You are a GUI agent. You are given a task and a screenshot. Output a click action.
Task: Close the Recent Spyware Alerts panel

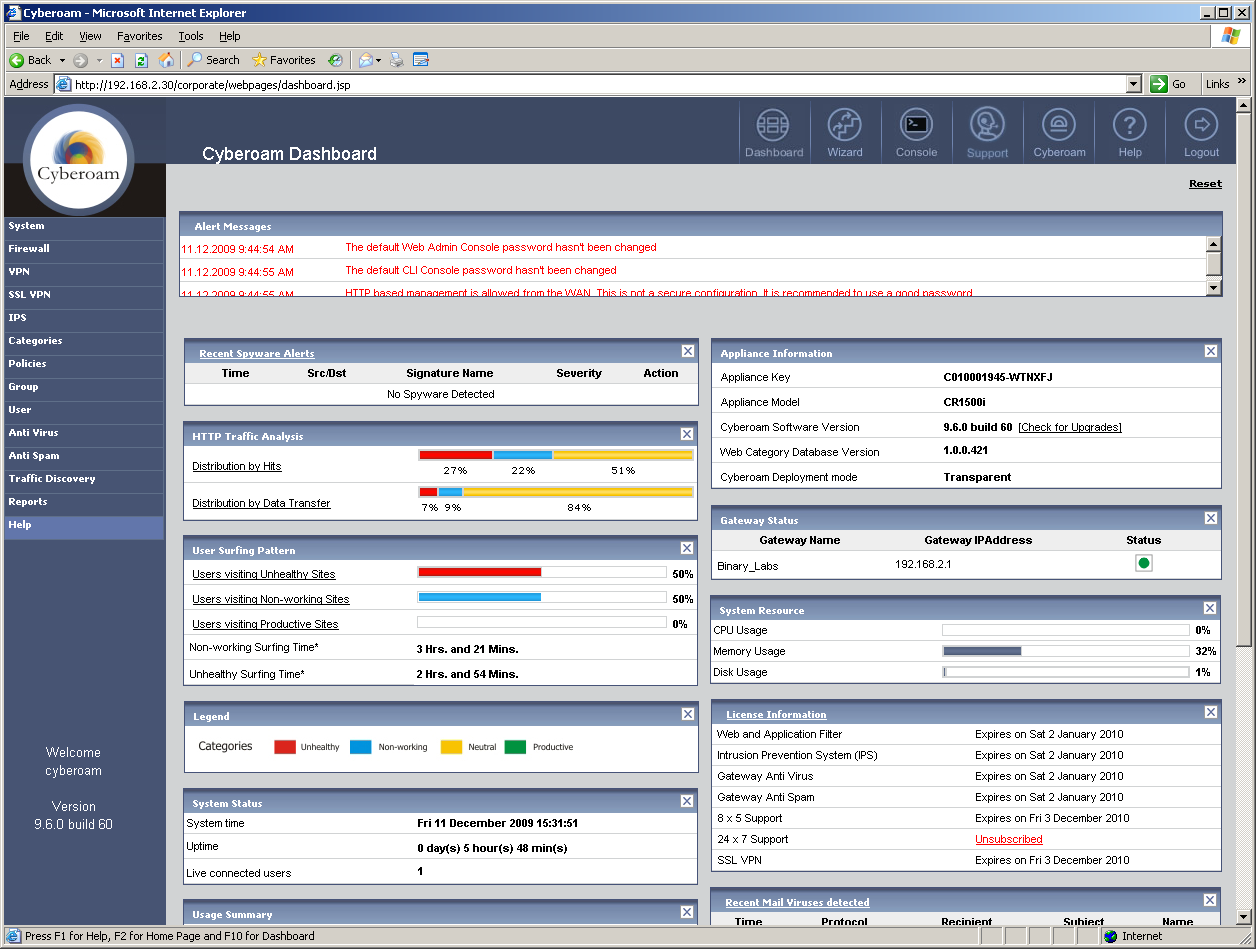688,351
